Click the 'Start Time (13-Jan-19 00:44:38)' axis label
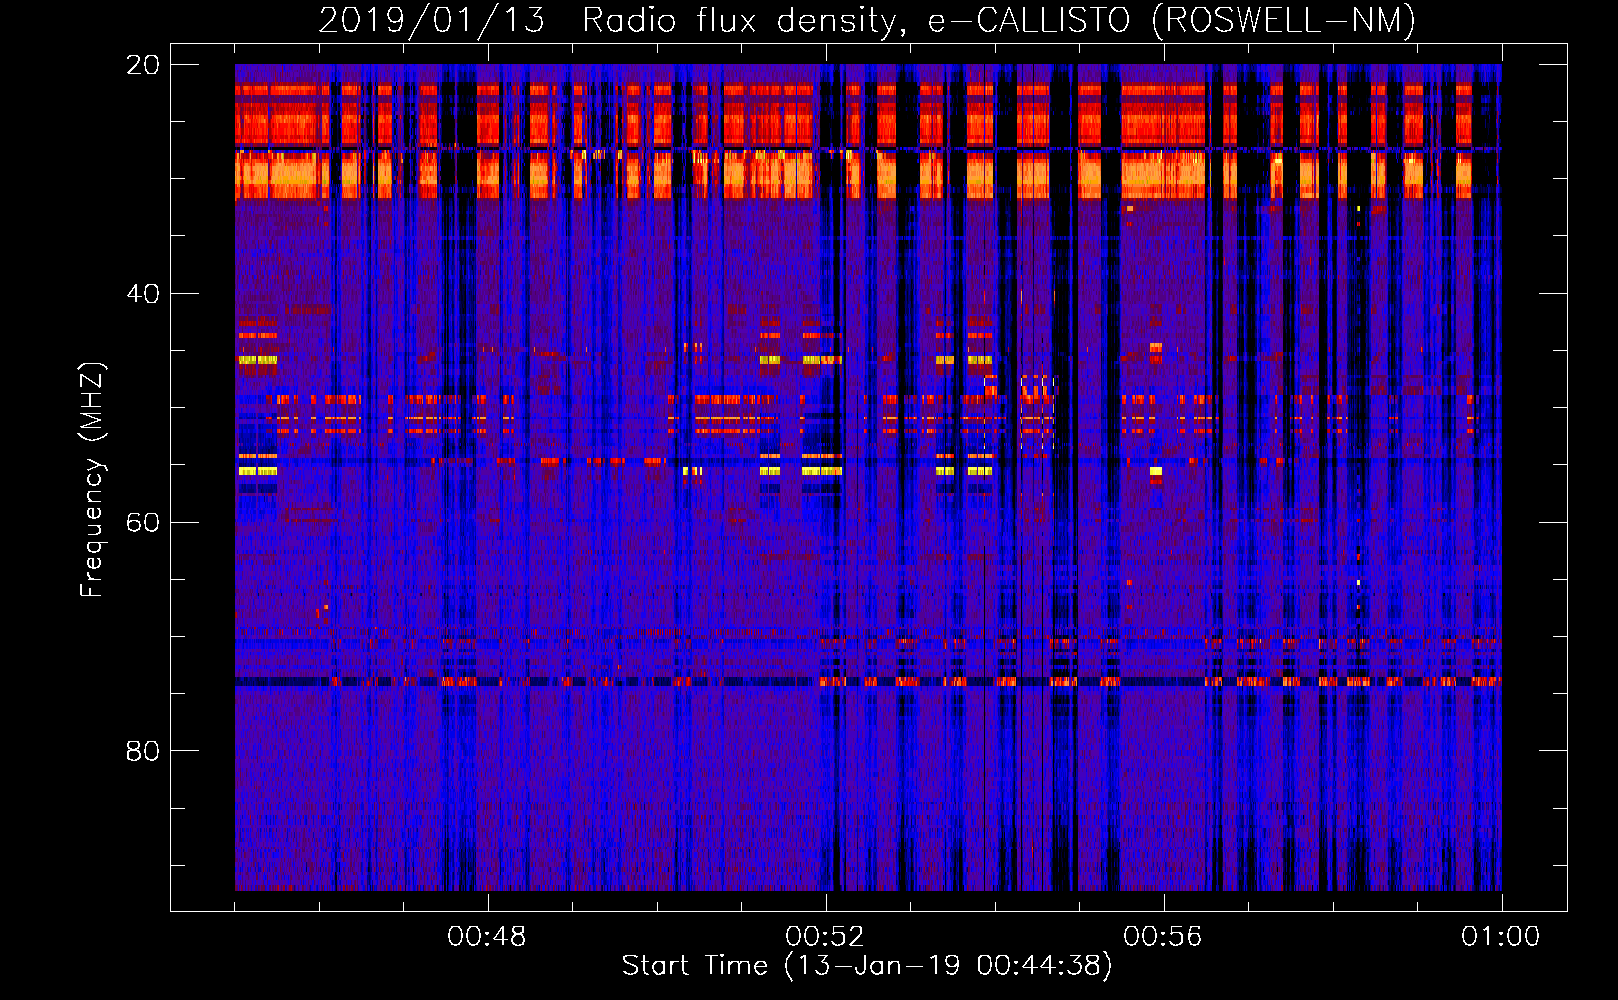The width and height of the screenshot is (1618, 1000). [x=867, y=966]
